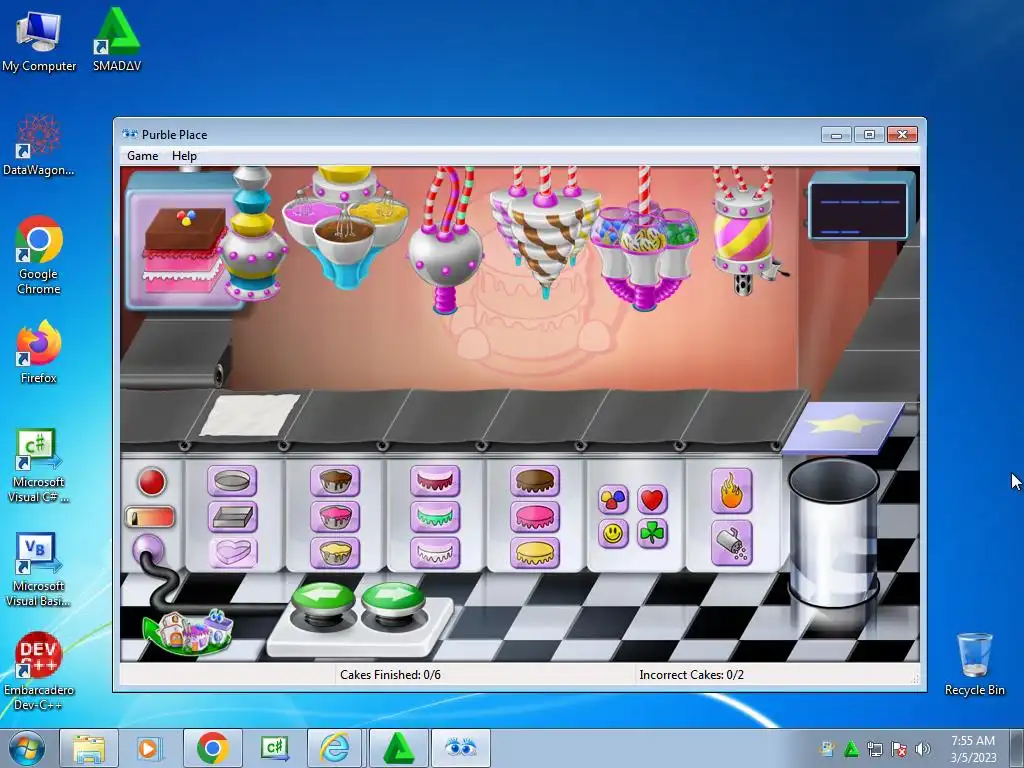This screenshot has height=768, width=1024.
Task: Pick the white filling layer button
Action: [x=435, y=553]
